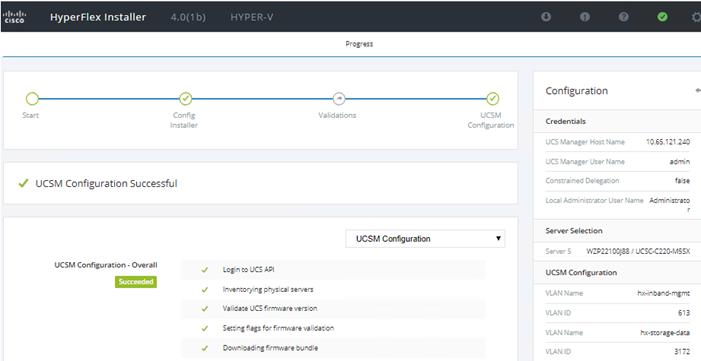701x361 pixels.
Task: Click checkmark next to Setting flags for firmware validation
Action: 205,328
